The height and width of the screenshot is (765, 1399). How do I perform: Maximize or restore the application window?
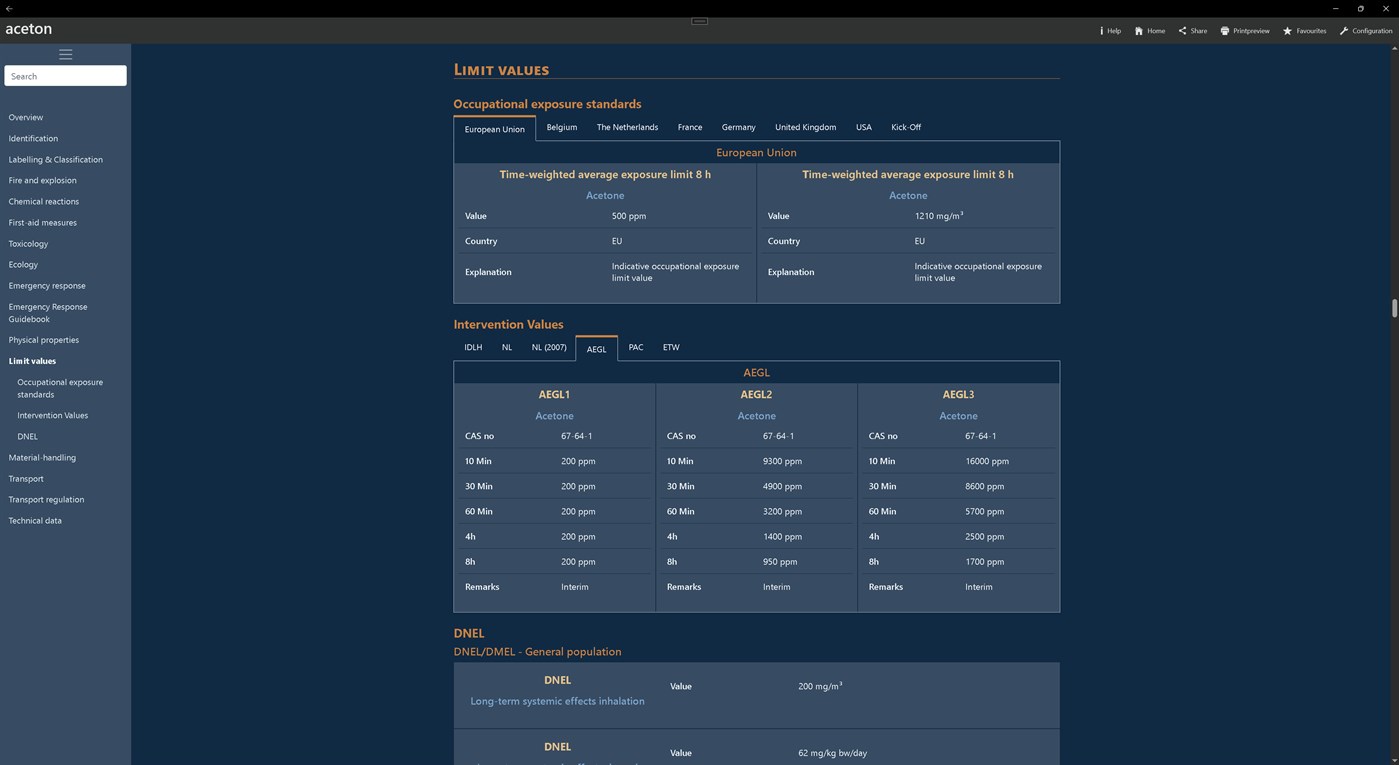point(1360,8)
